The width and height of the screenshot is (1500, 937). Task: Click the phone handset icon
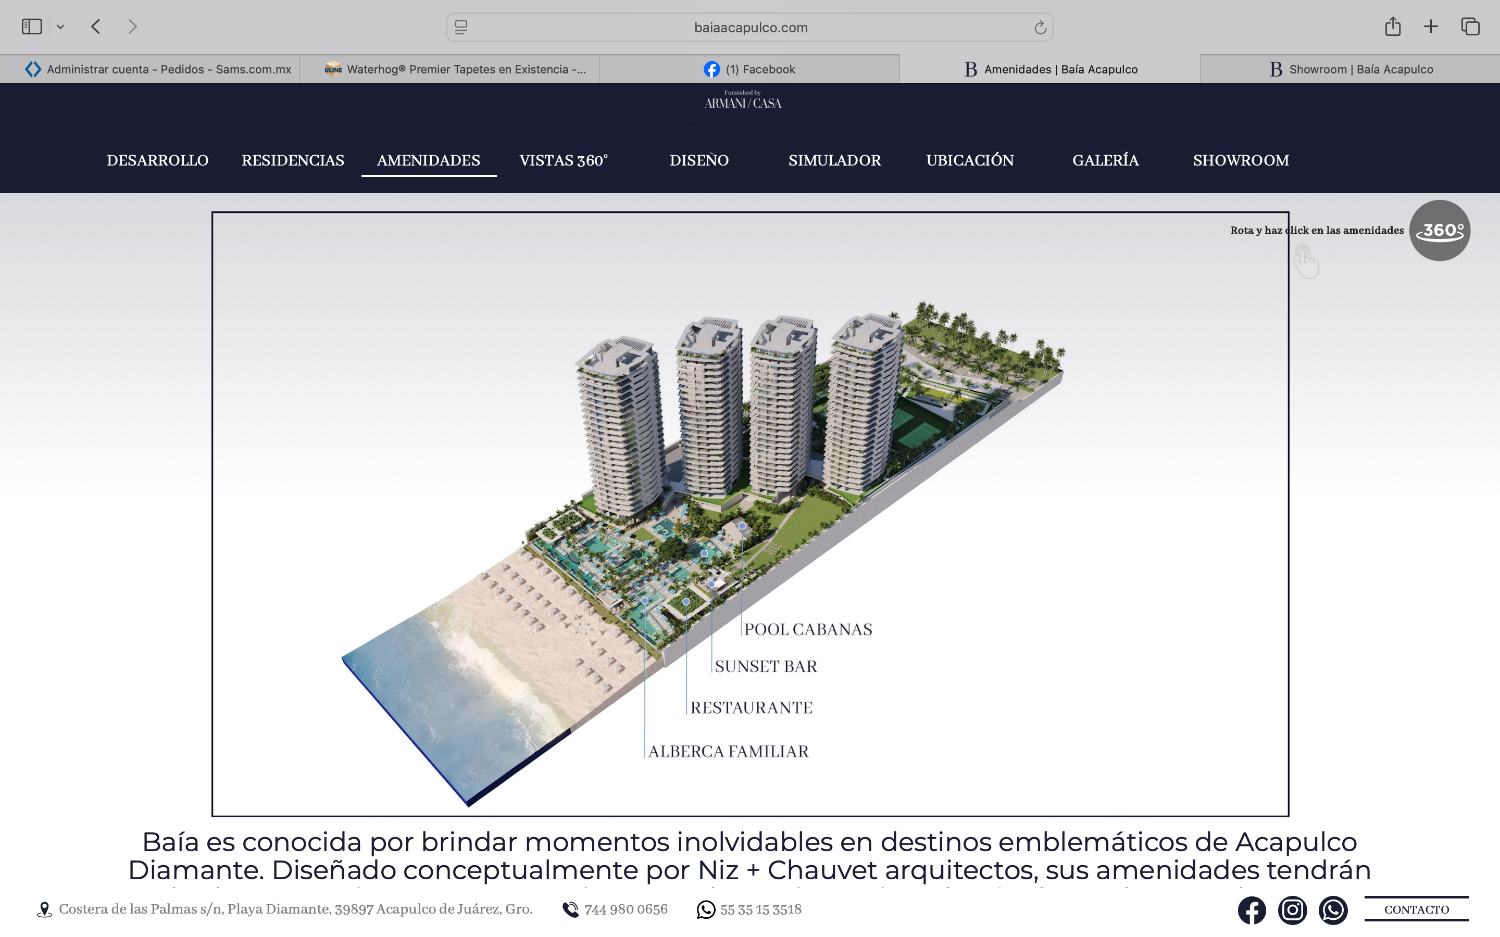[x=571, y=910]
